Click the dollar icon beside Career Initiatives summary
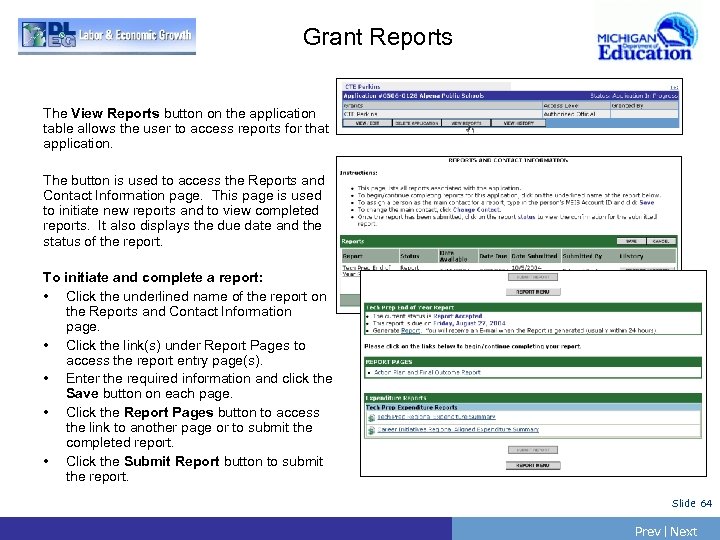This screenshot has height=540, width=720. (371, 430)
